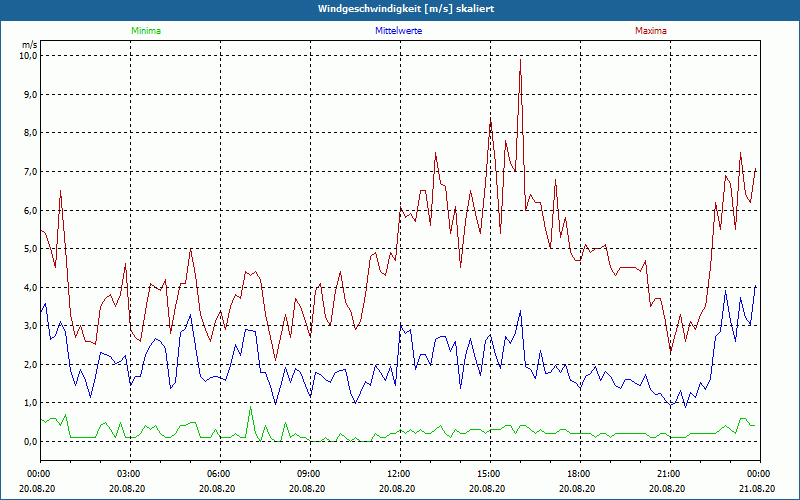Click the 21.08.20 date label
Screen dimensions: 800x500
click(x=758, y=489)
